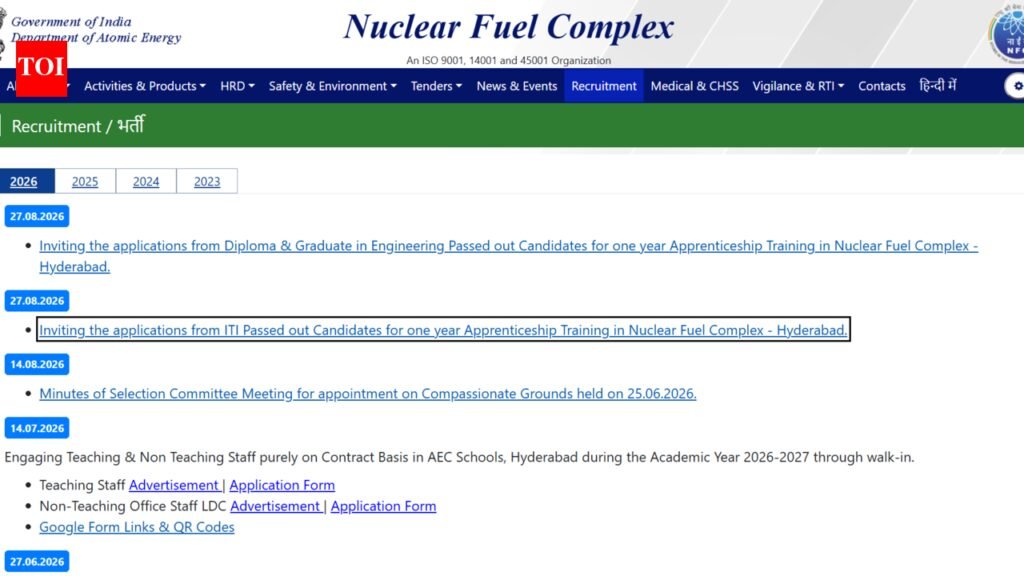
Task: Select the Recruitment menu item
Action: click(603, 86)
